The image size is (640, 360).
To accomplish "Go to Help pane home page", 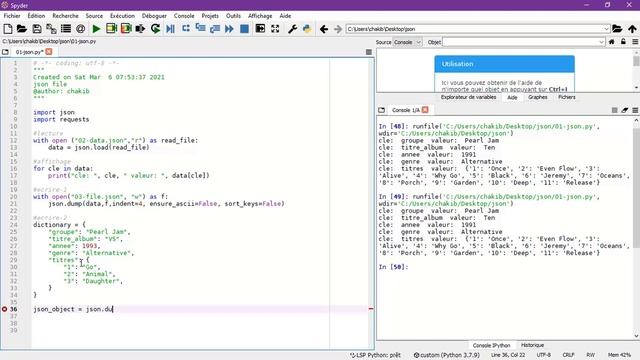I will pos(611,42).
